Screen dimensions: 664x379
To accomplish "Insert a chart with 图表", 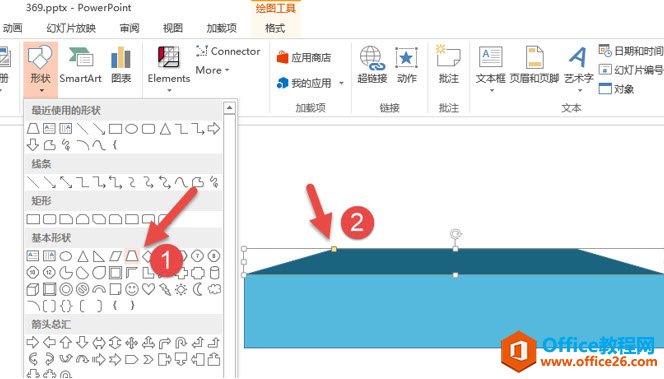I will (x=121, y=66).
